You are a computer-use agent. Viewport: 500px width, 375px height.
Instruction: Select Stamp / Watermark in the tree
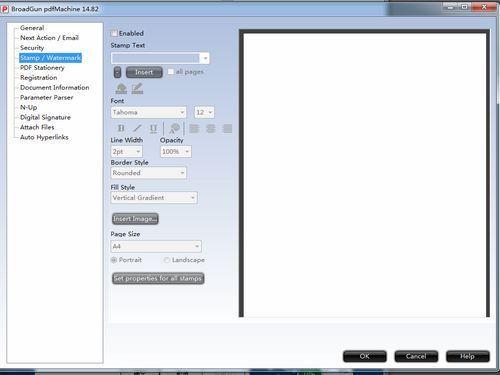[50, 58]
